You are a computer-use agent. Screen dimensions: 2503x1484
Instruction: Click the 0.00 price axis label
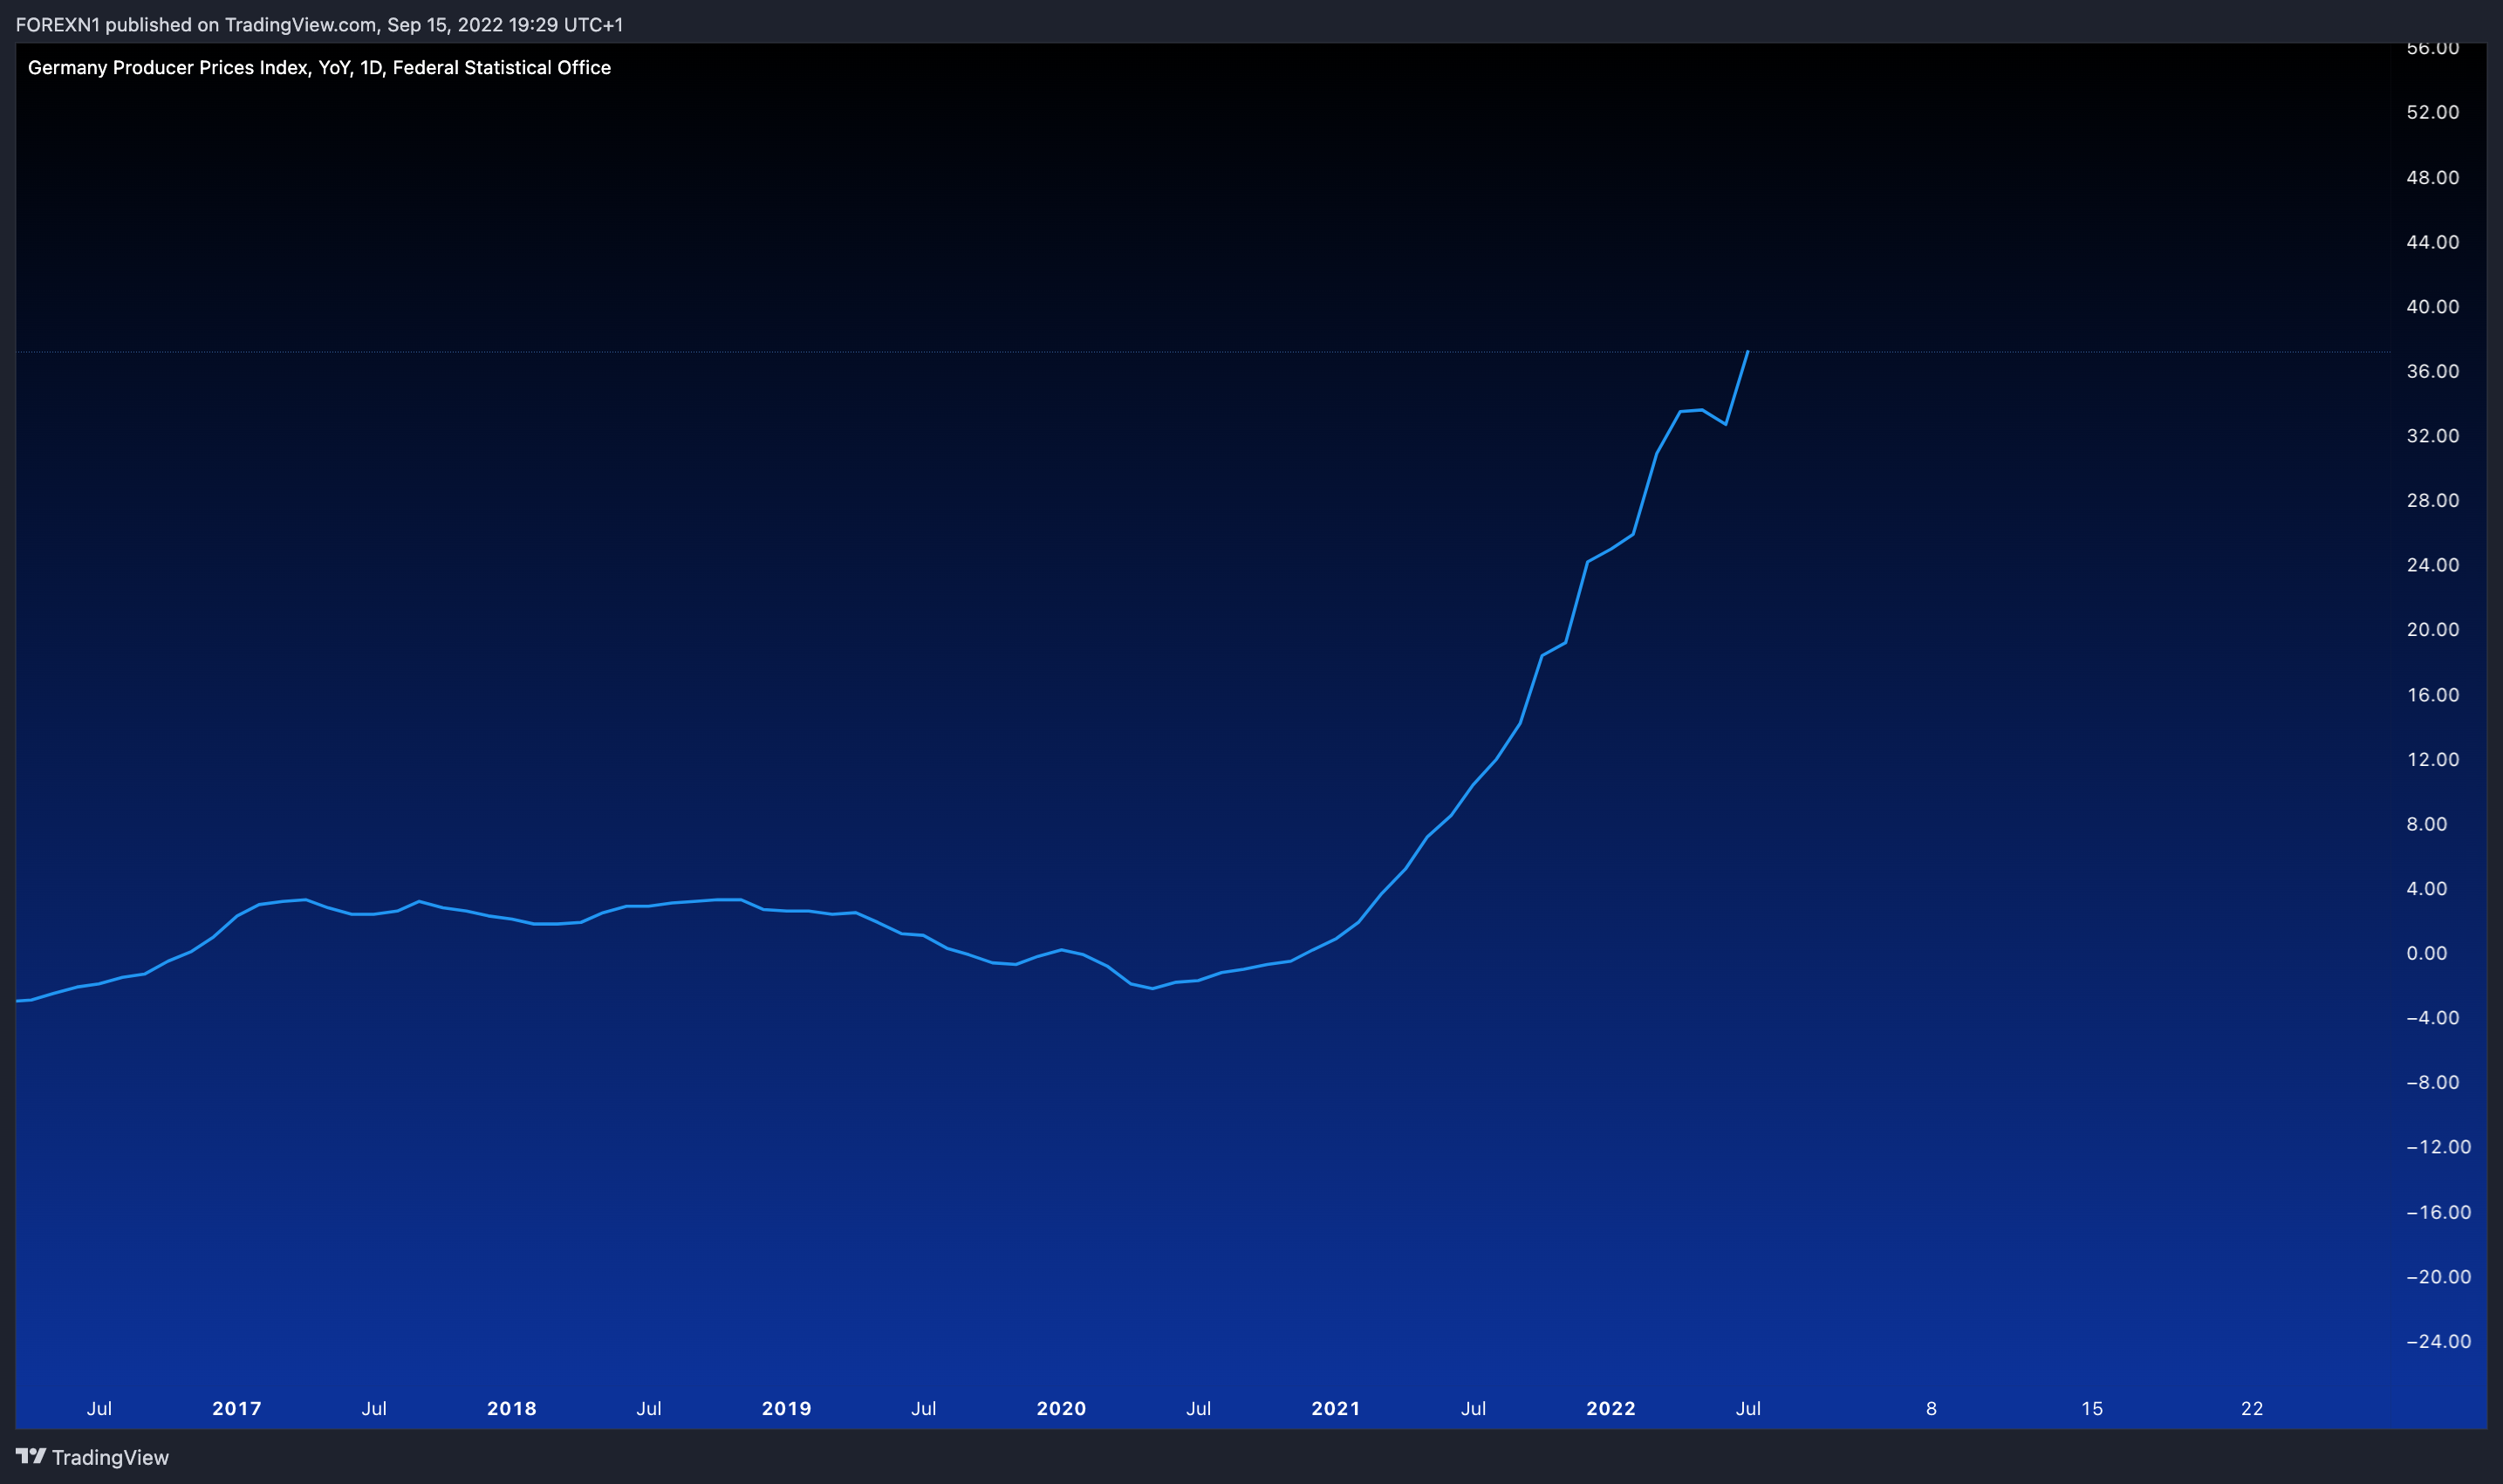(x=2426, y=953)
